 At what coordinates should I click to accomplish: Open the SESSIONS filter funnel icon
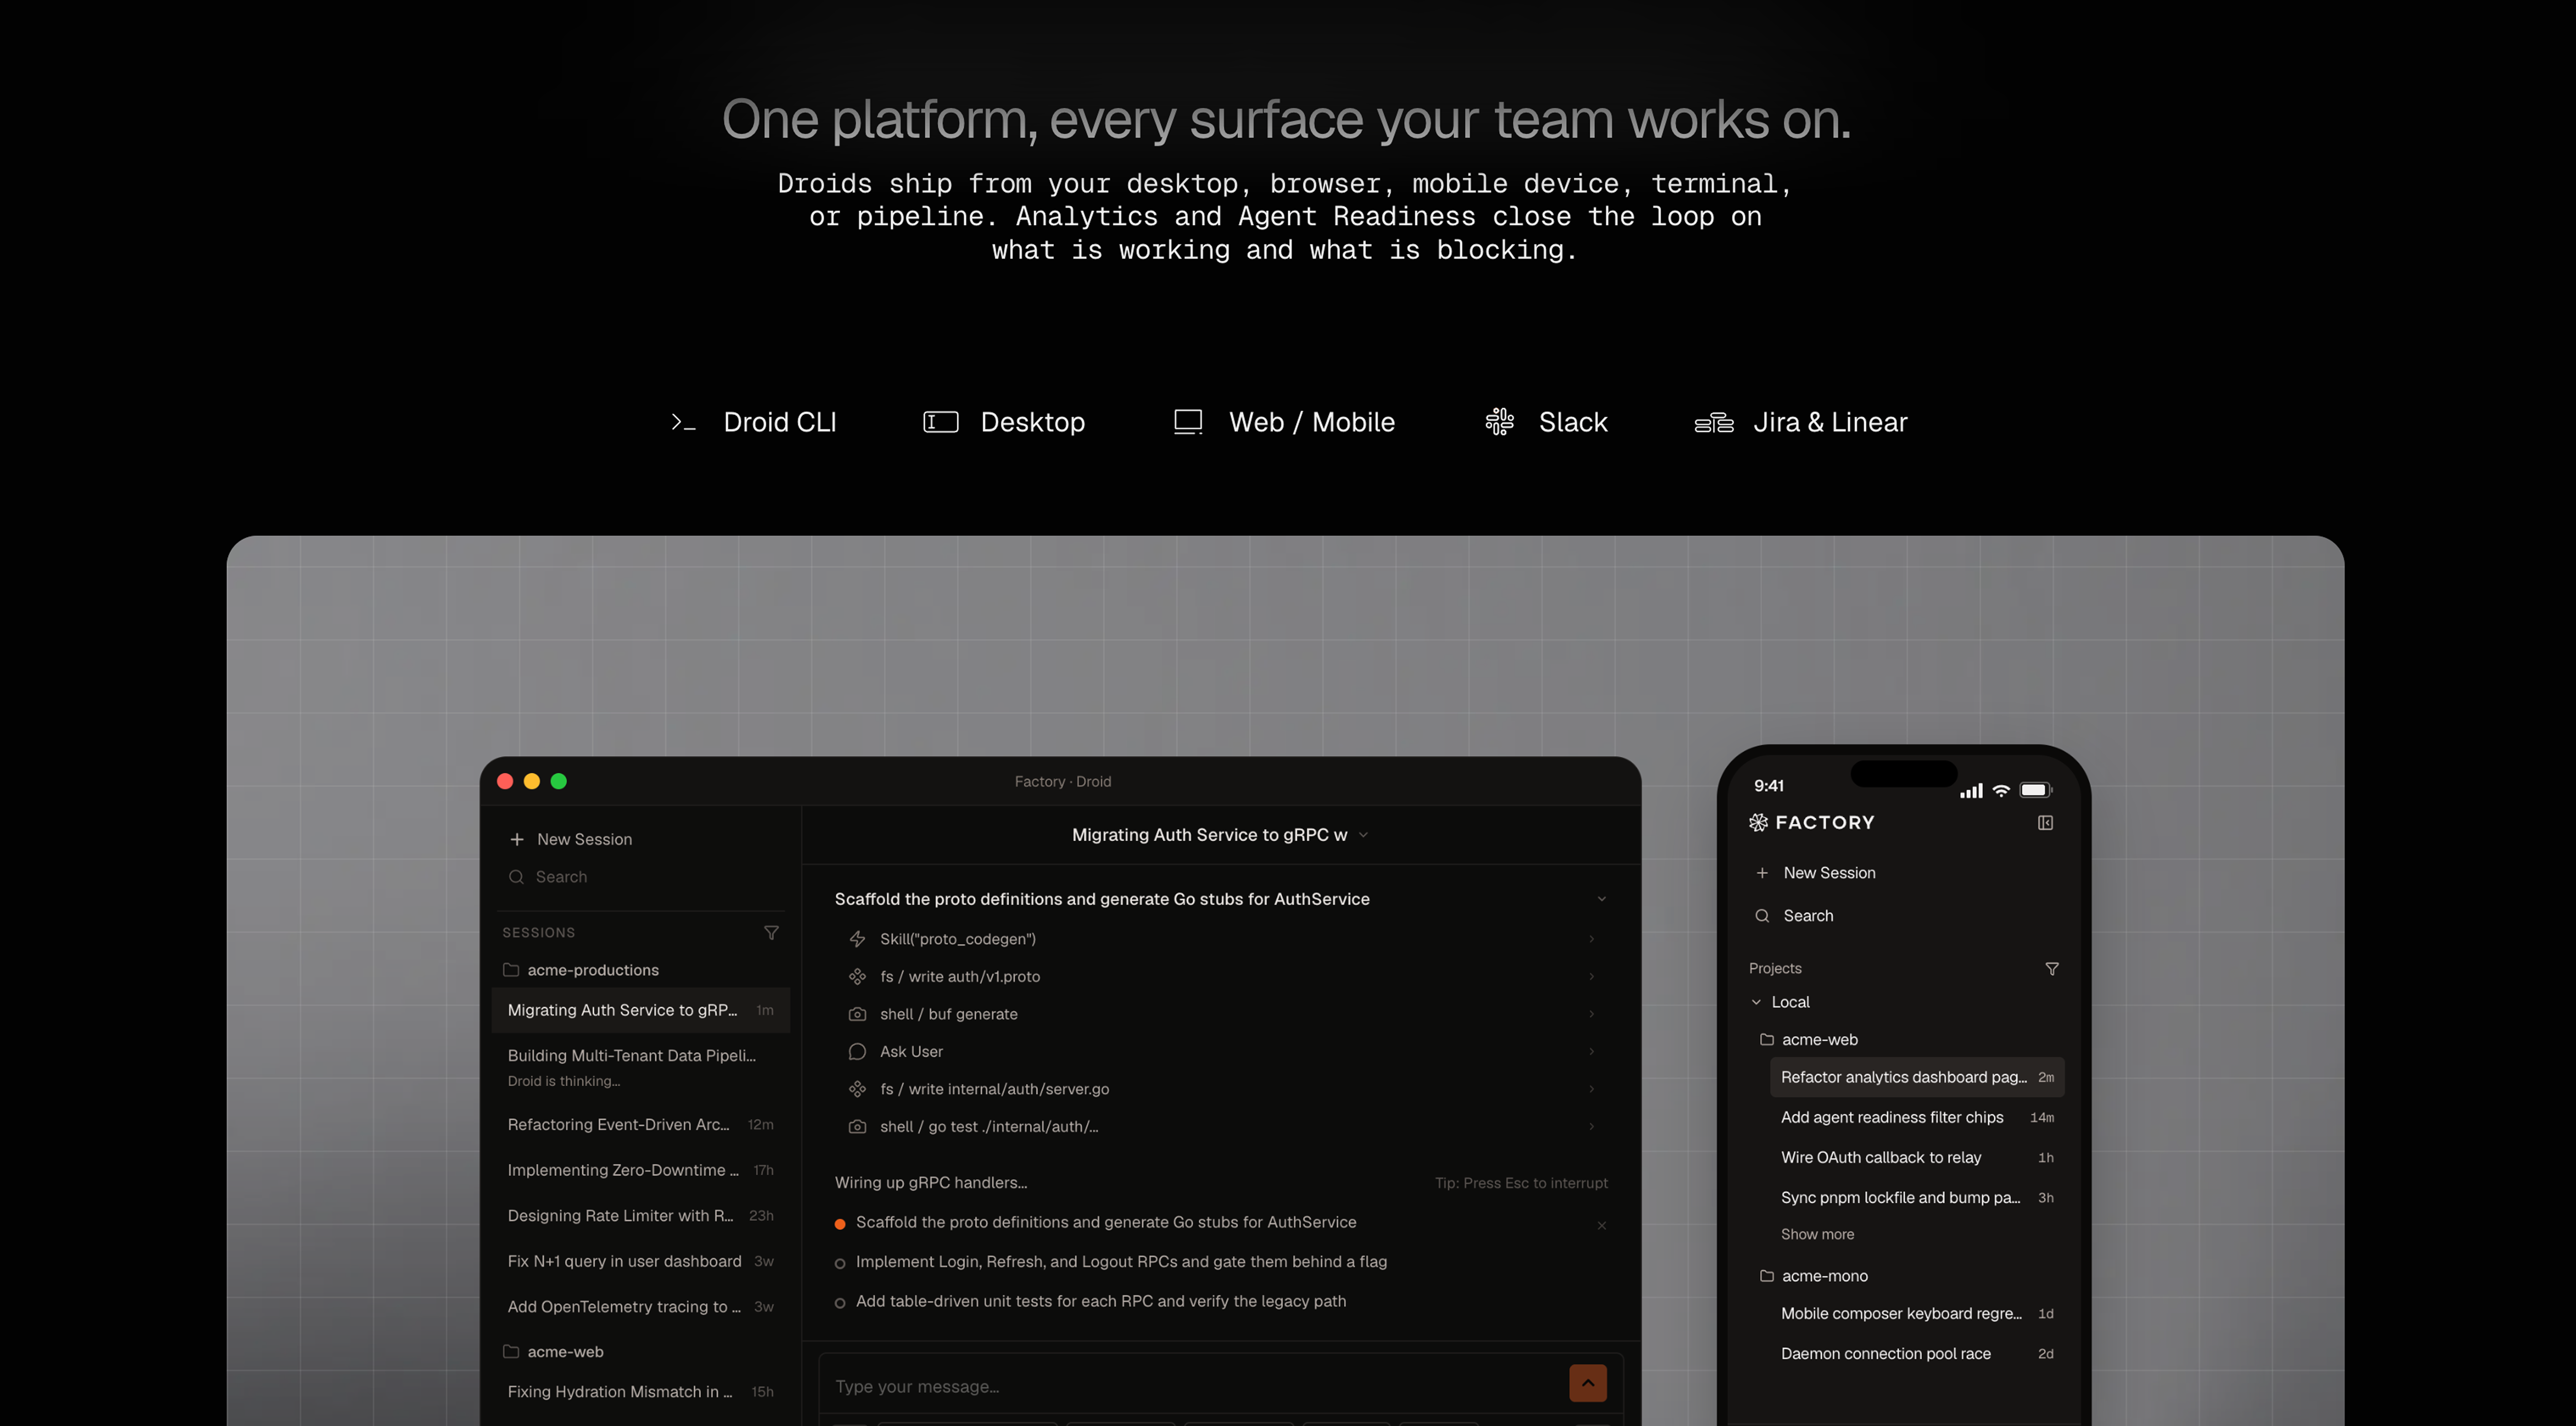pyautogui.click(x=771, y=932)
